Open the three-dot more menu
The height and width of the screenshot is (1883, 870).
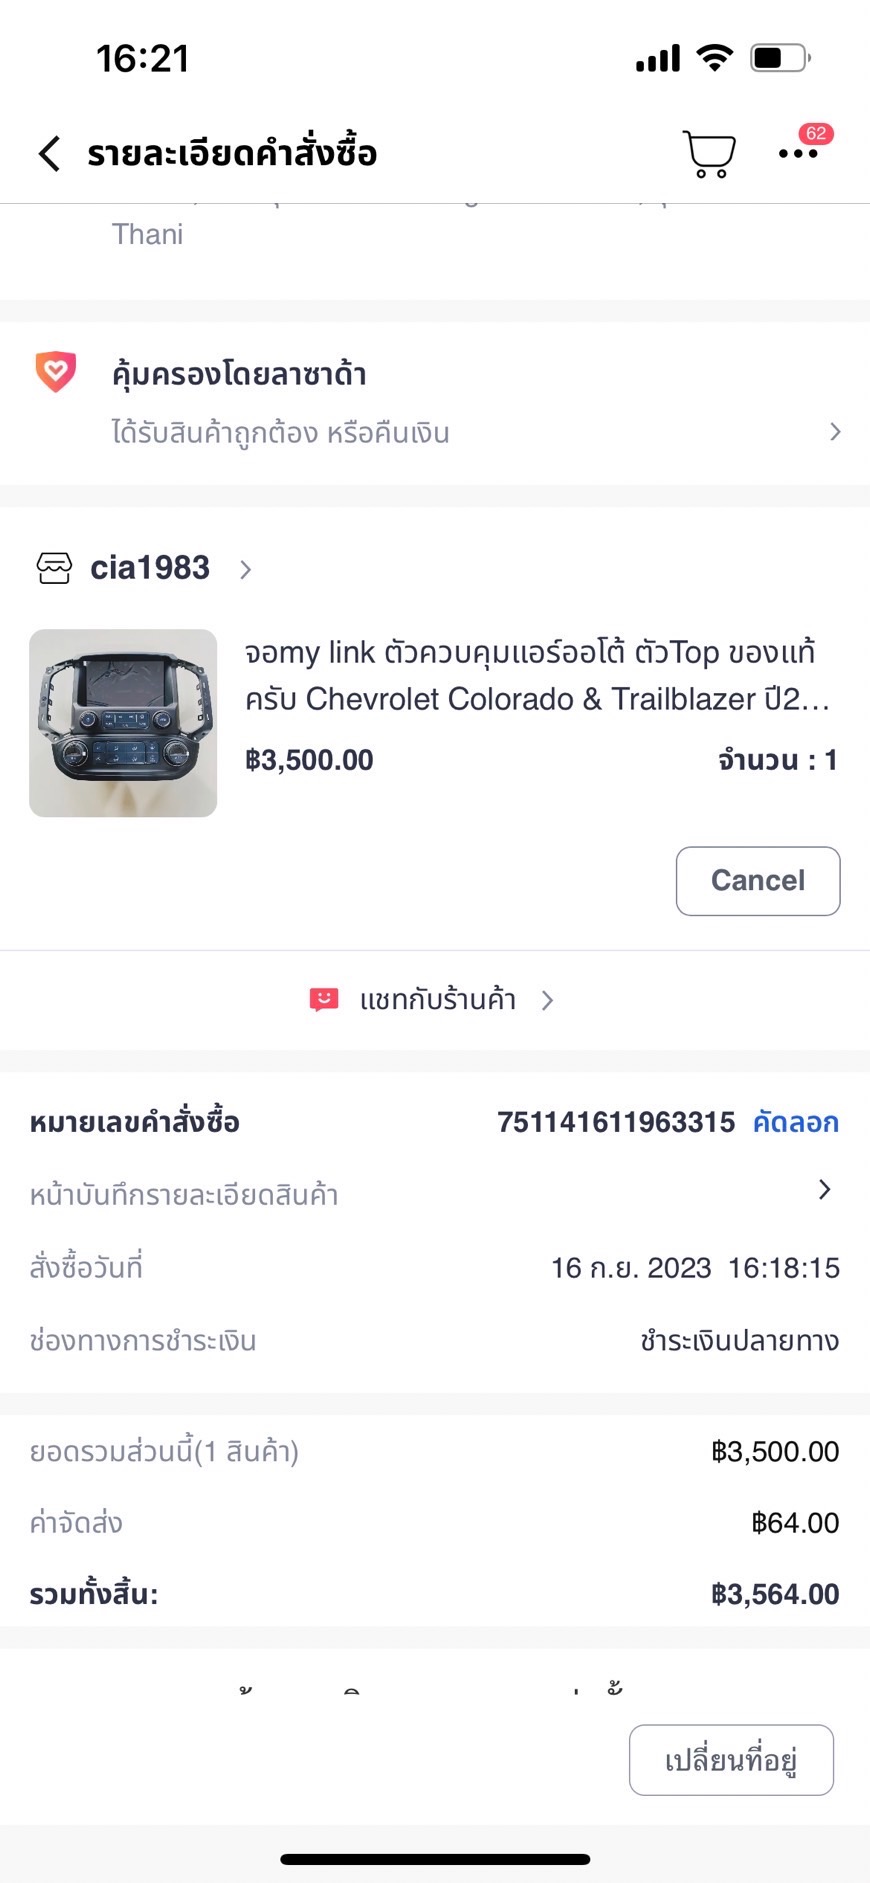tap(798, 154)
